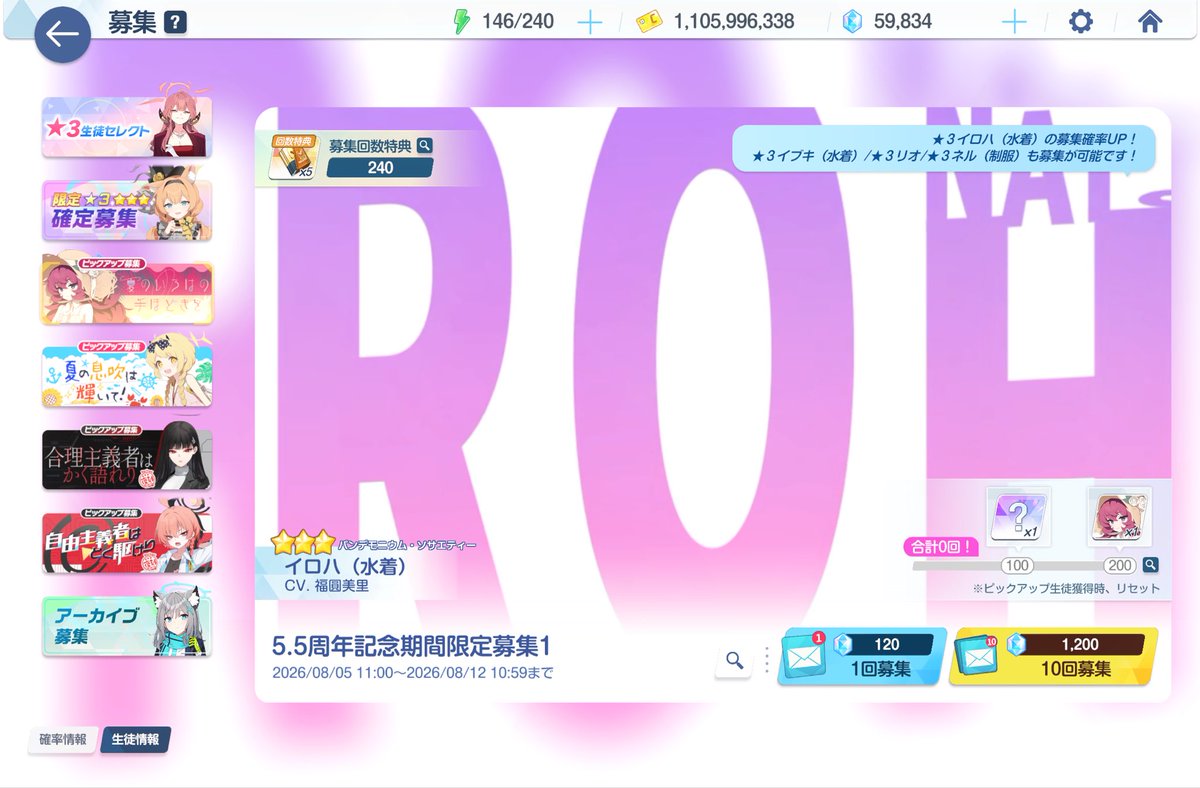
Task: Tap the 募集回数特典 240 counter
Action: click(380, 168)
